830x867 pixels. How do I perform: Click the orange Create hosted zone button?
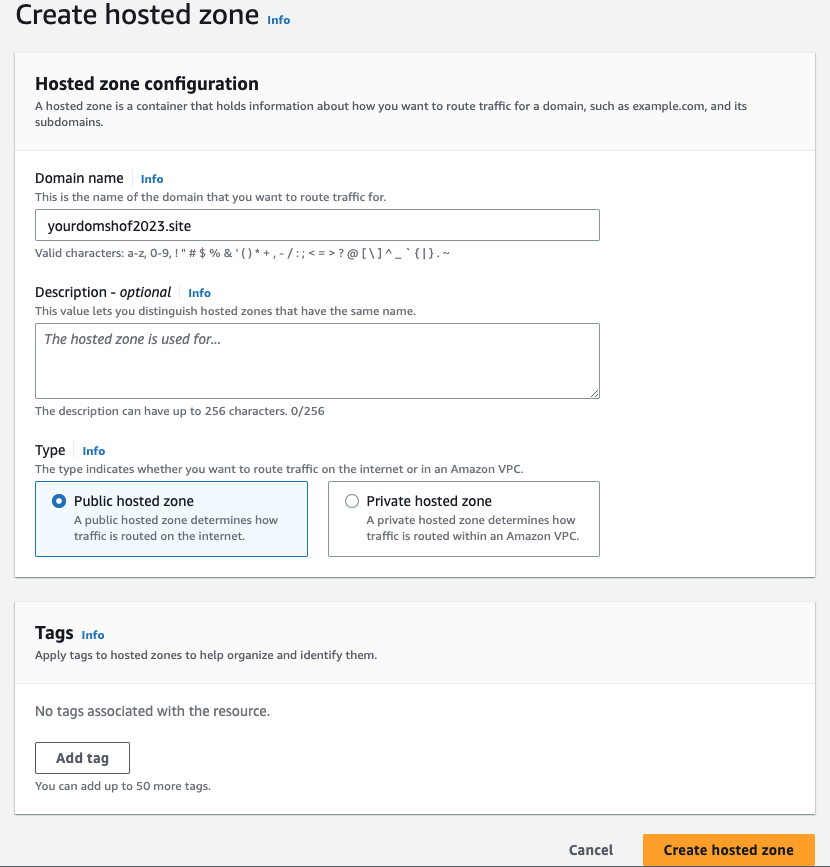click(728, 850)
